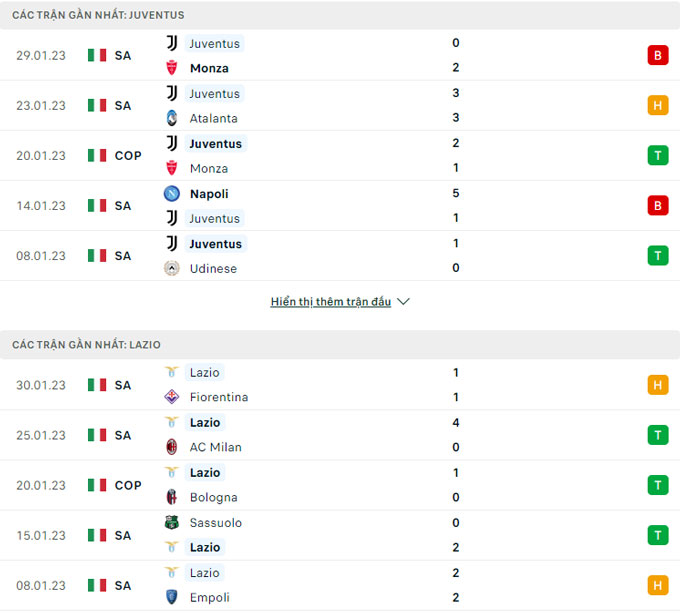Click the Atalanta club crest icon
This screenshot has height=613, width=680.
point(172,118)
